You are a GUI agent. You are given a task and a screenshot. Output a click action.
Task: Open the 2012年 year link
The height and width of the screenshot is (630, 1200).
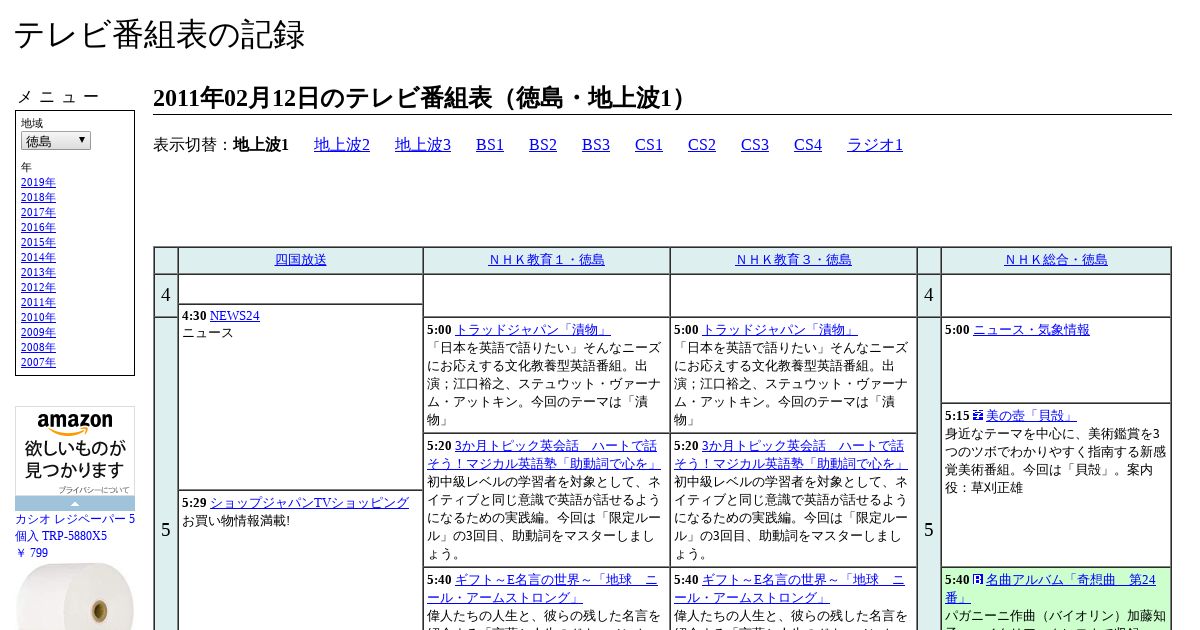[x=38, y=287]
